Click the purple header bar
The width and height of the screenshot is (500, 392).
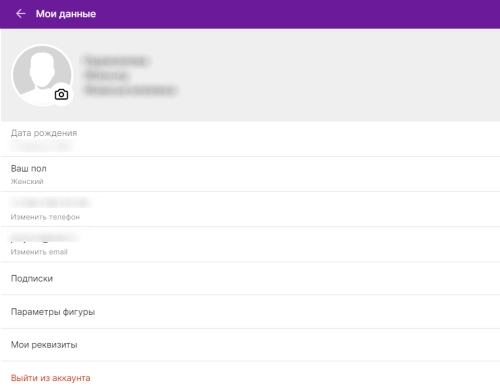(250, 14)
